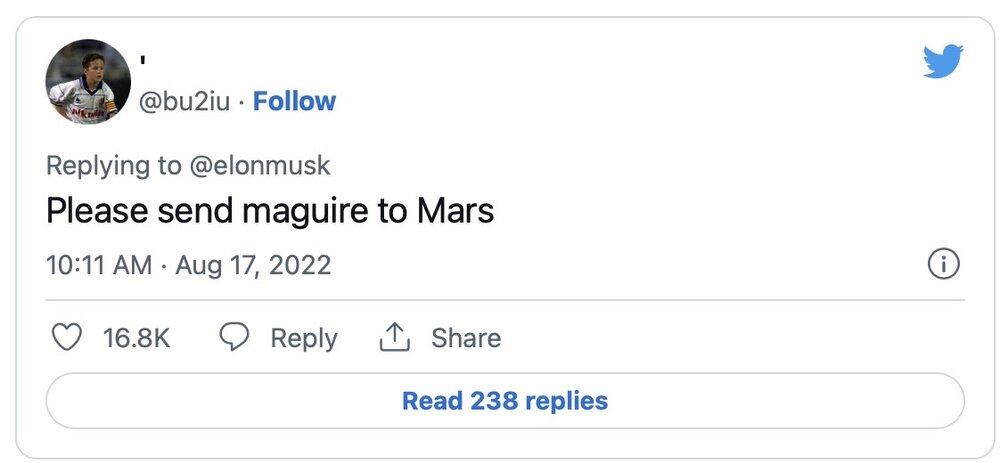Screen dimensions: 1000x463
Task: Click the word Mars in tweet
Action: coord(455,210)
